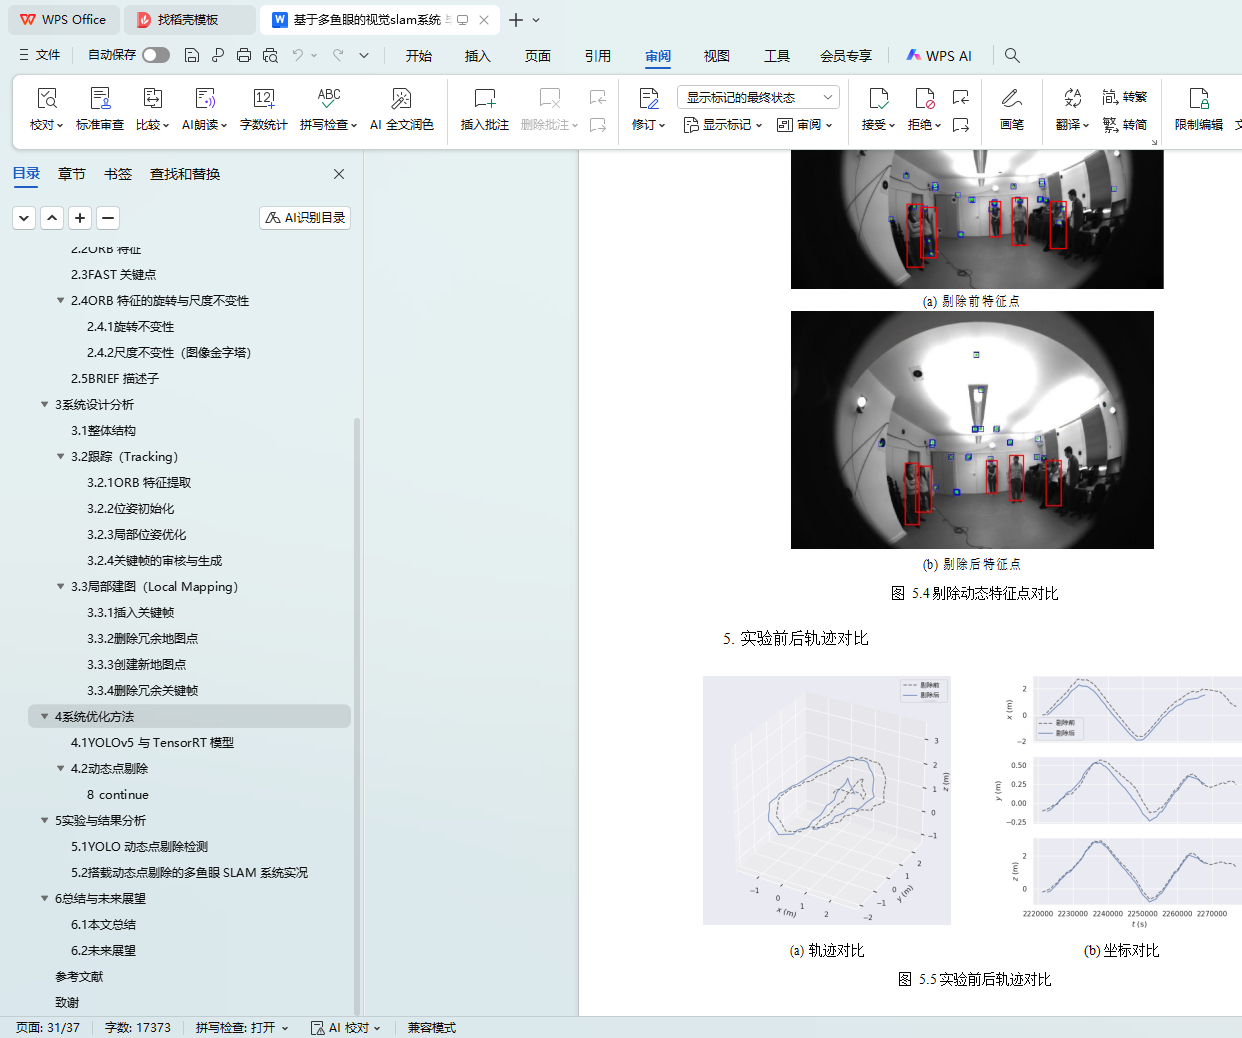This screenshot has height=1038, width=1242.
Task: Click the print icon in quick toolbar
Action: coord(244,55)
